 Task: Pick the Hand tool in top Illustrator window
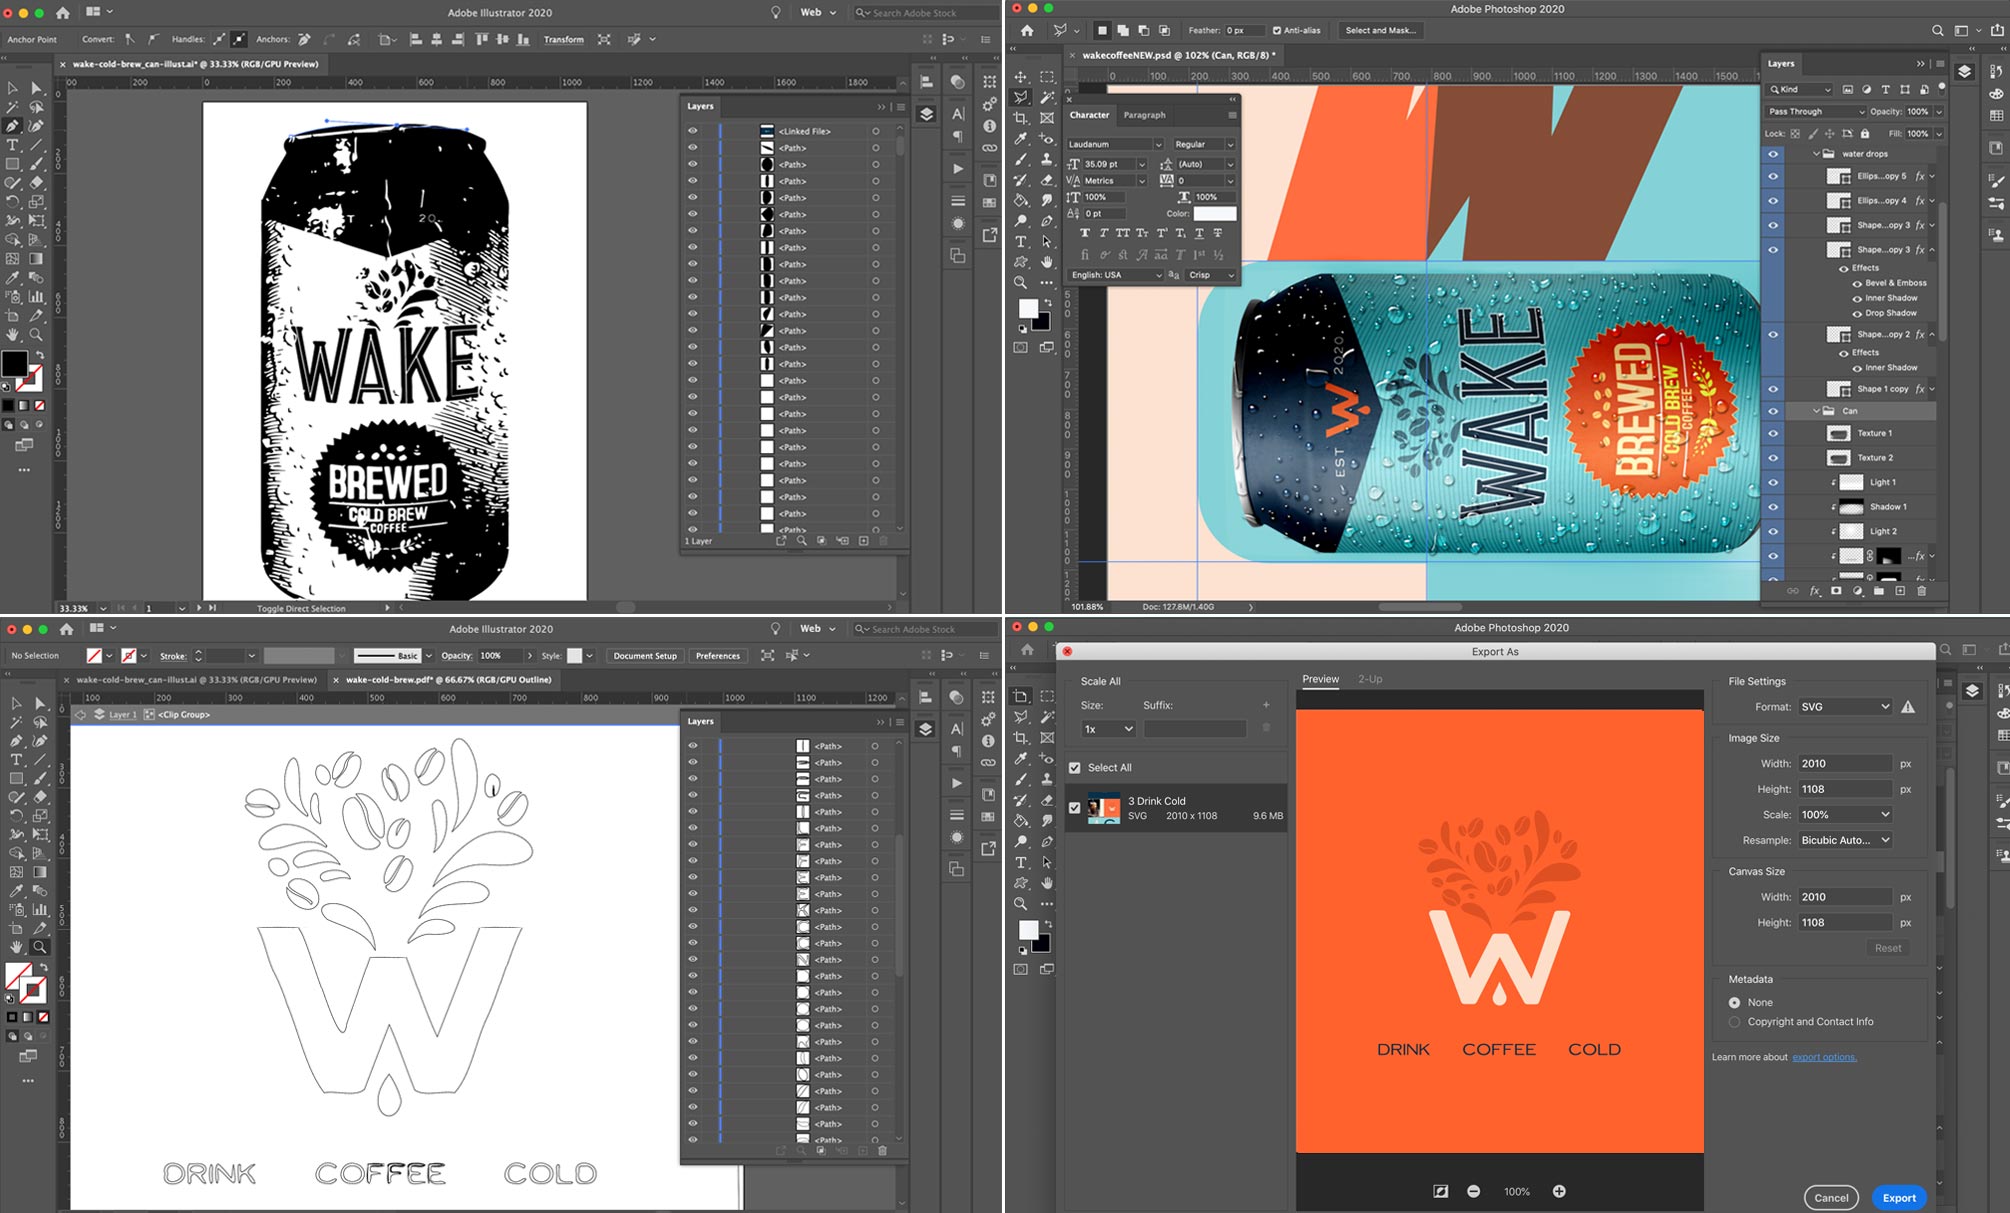pos(13,335)
